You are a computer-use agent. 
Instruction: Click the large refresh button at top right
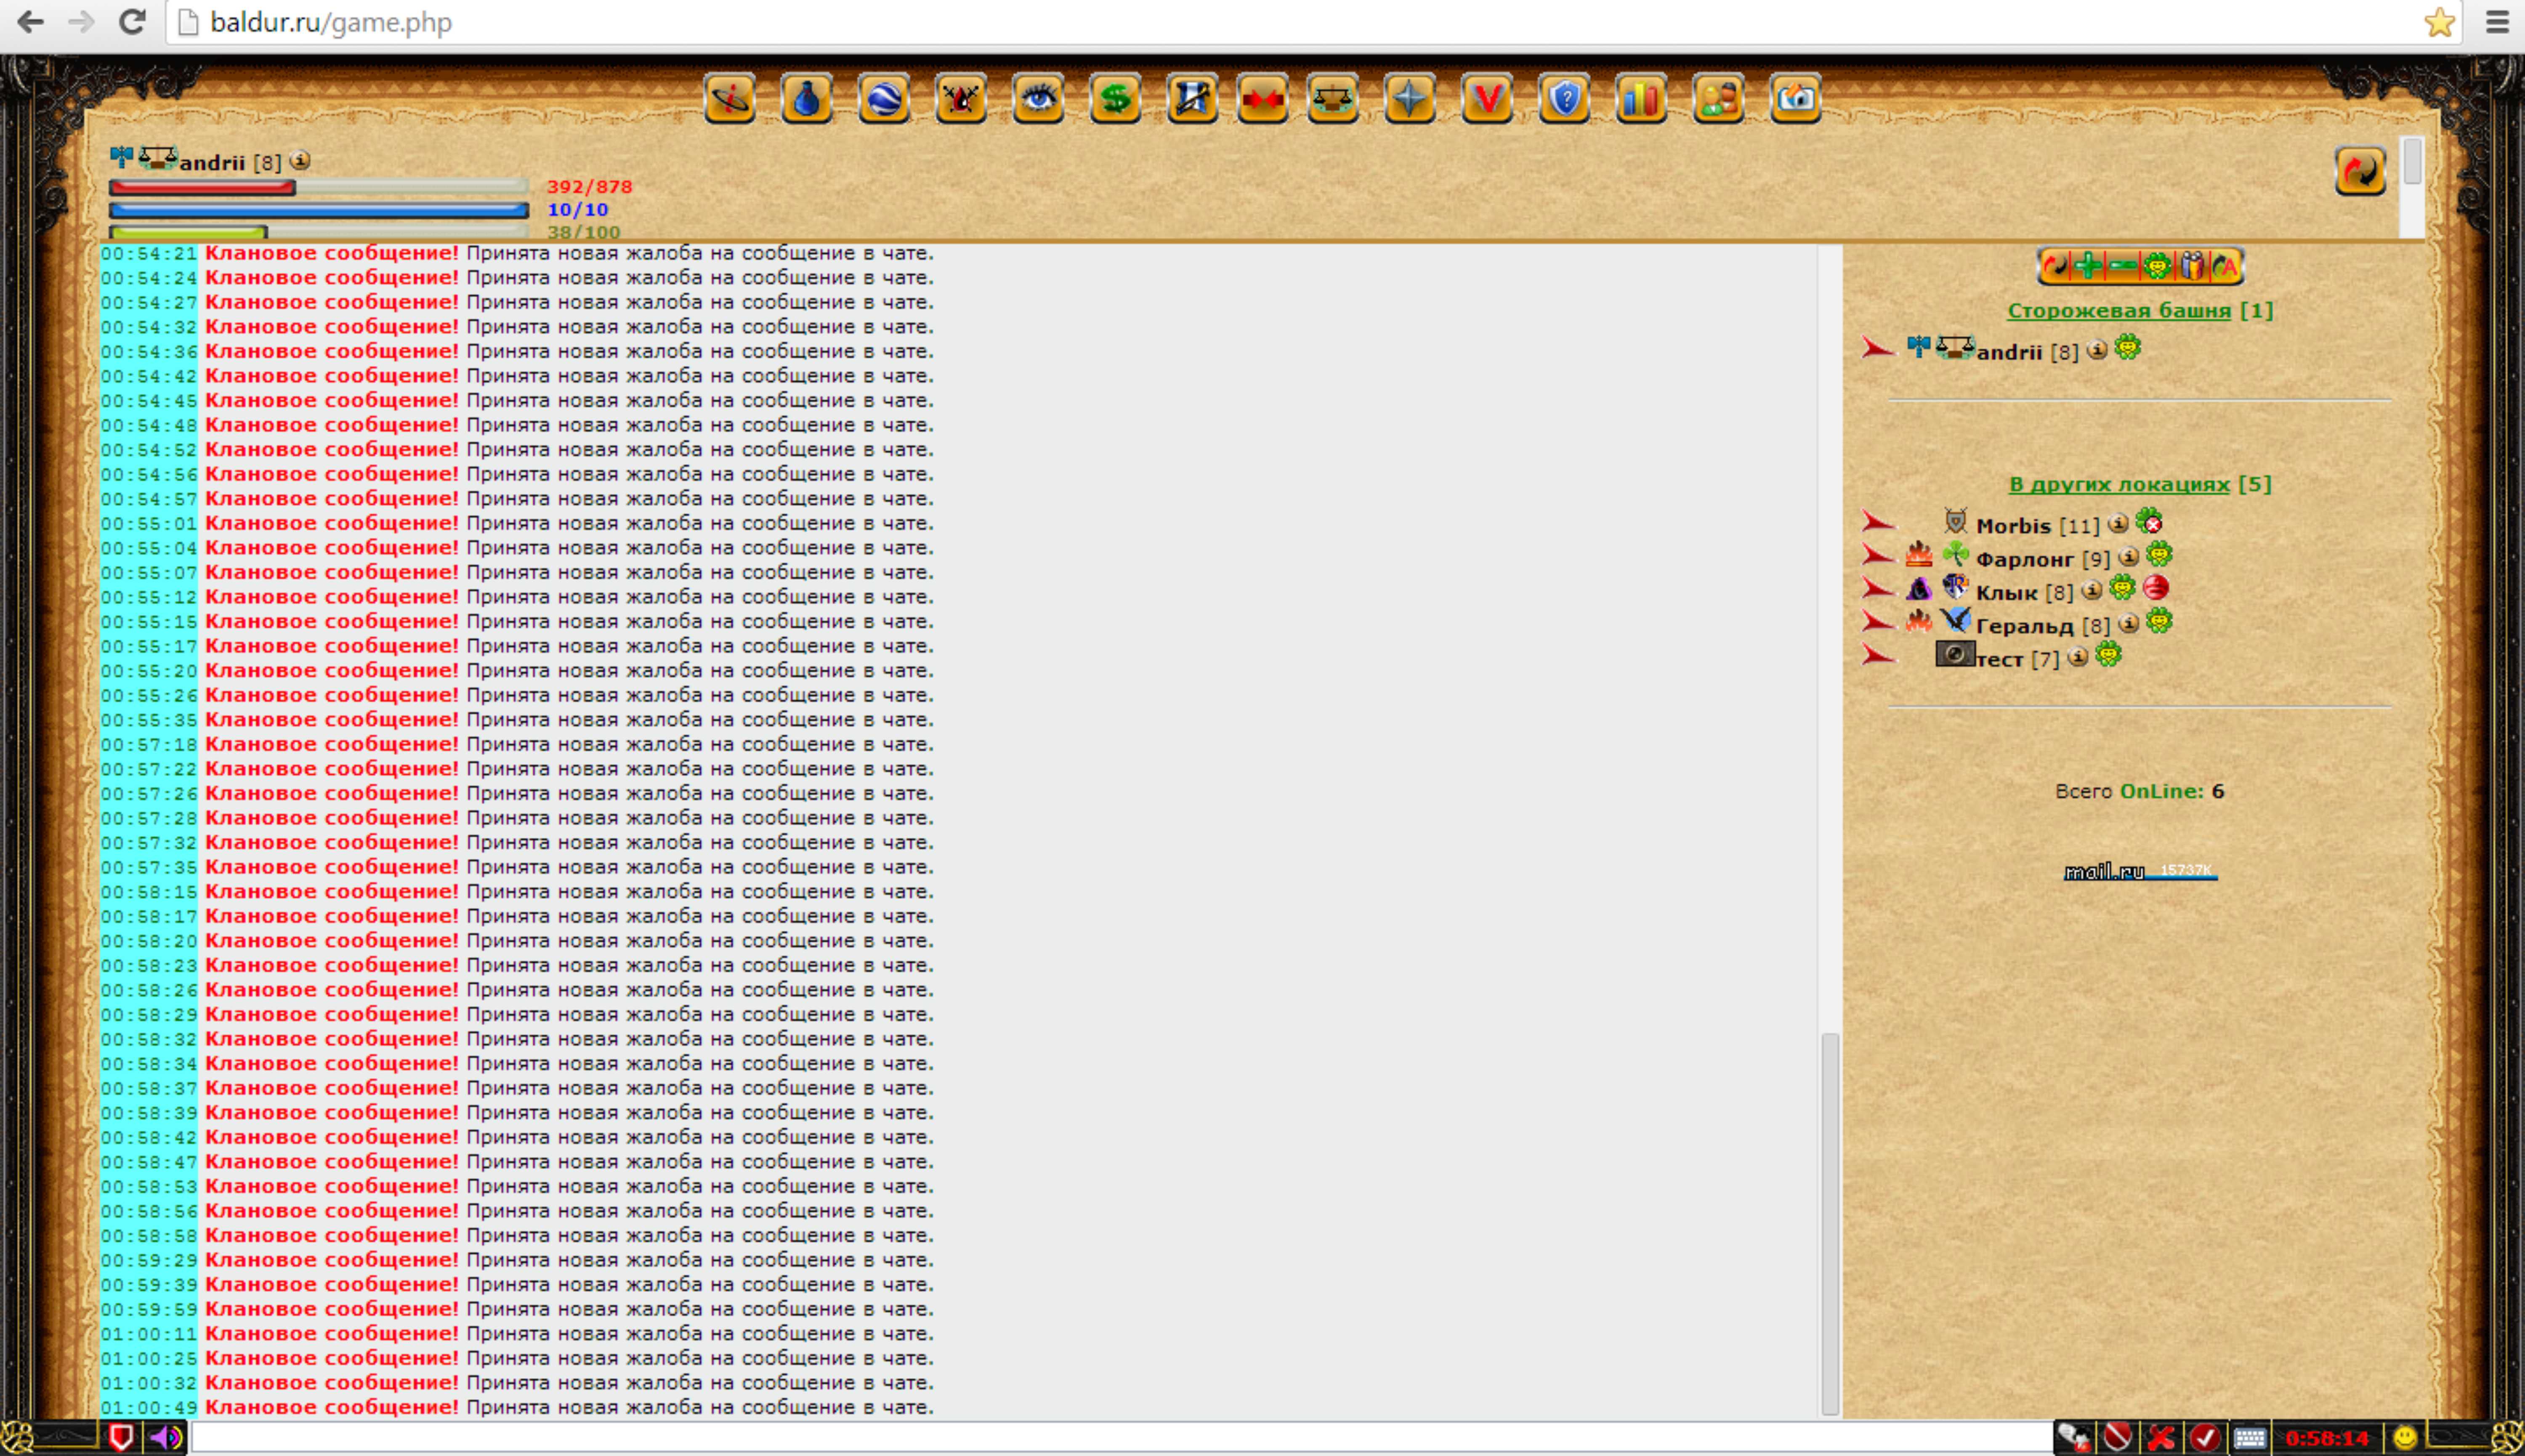[x=2360, y=171]
